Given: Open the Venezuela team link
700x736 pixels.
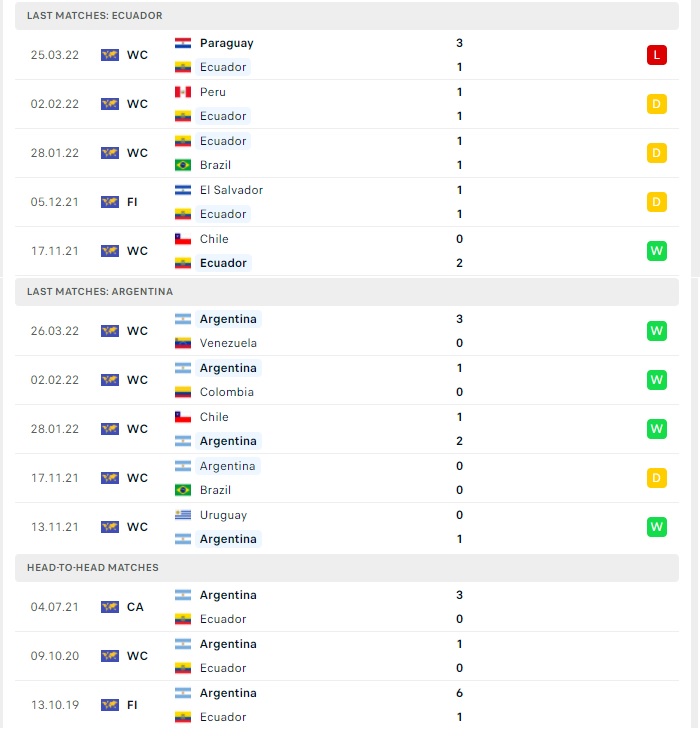Looking at the screenshot, I should click(x=228, y=343).
